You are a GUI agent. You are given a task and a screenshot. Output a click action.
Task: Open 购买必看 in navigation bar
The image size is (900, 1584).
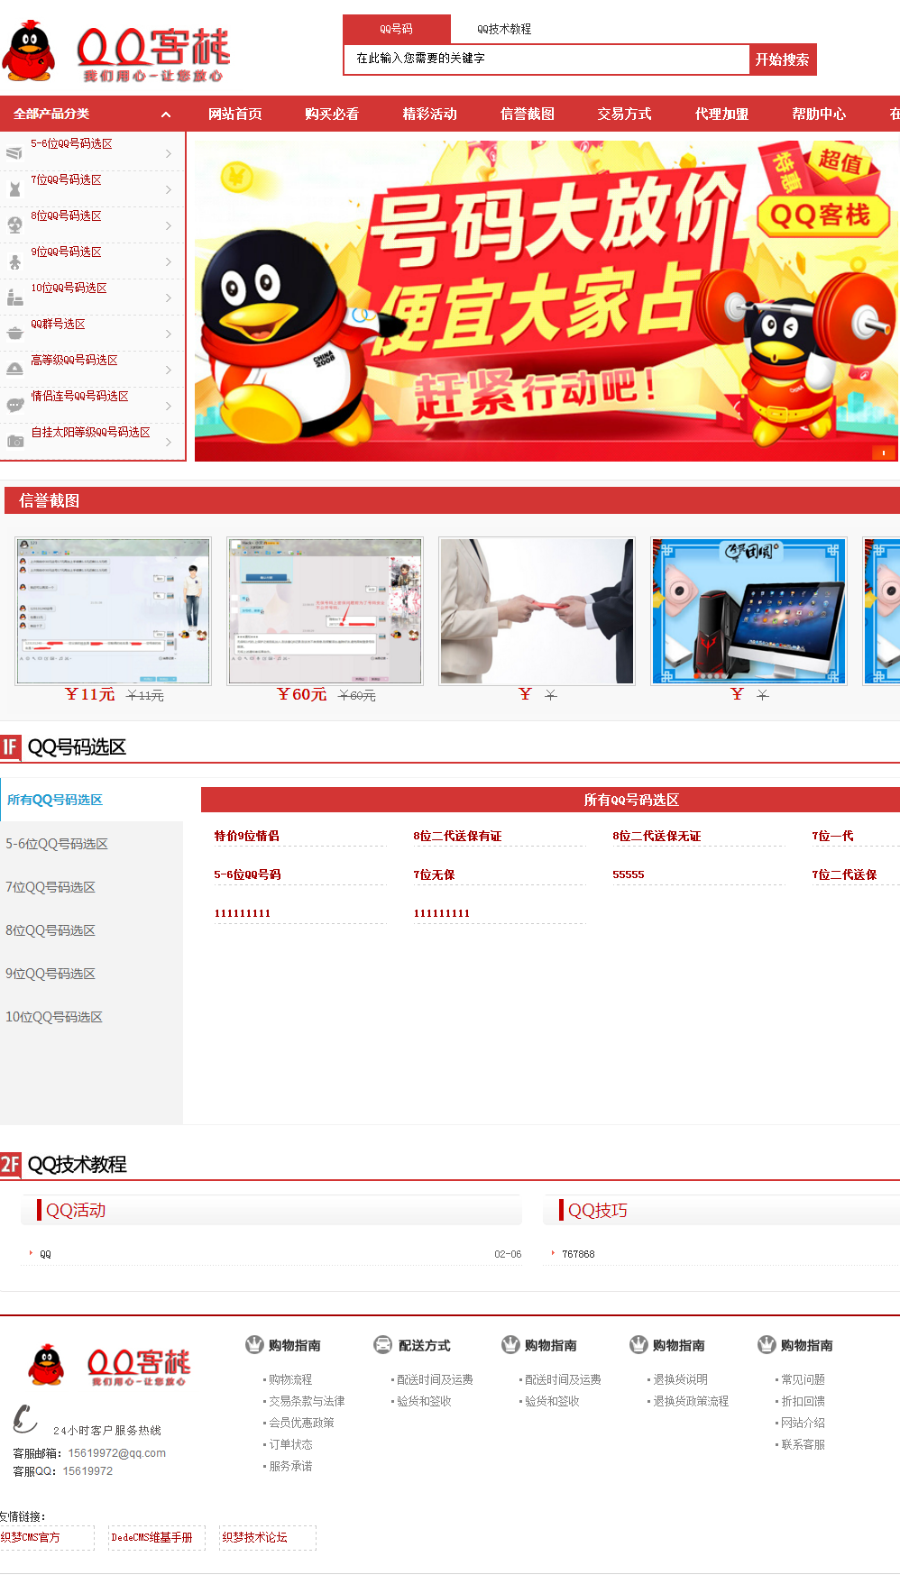(332, 114)
